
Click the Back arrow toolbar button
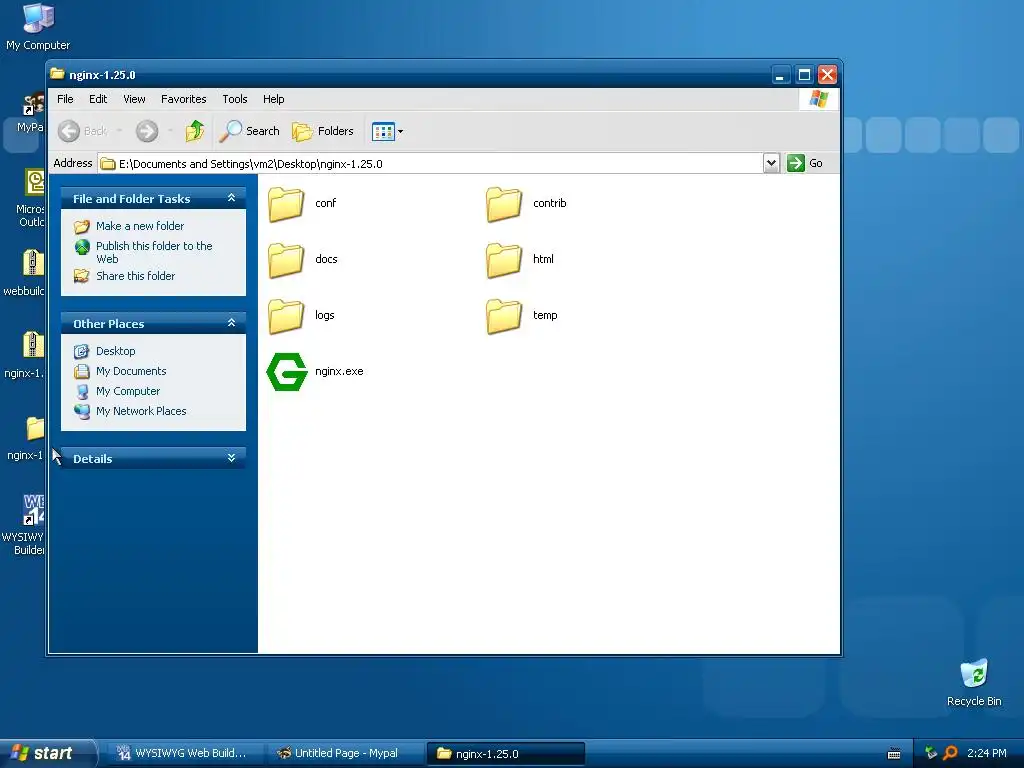tap(82, 131)
